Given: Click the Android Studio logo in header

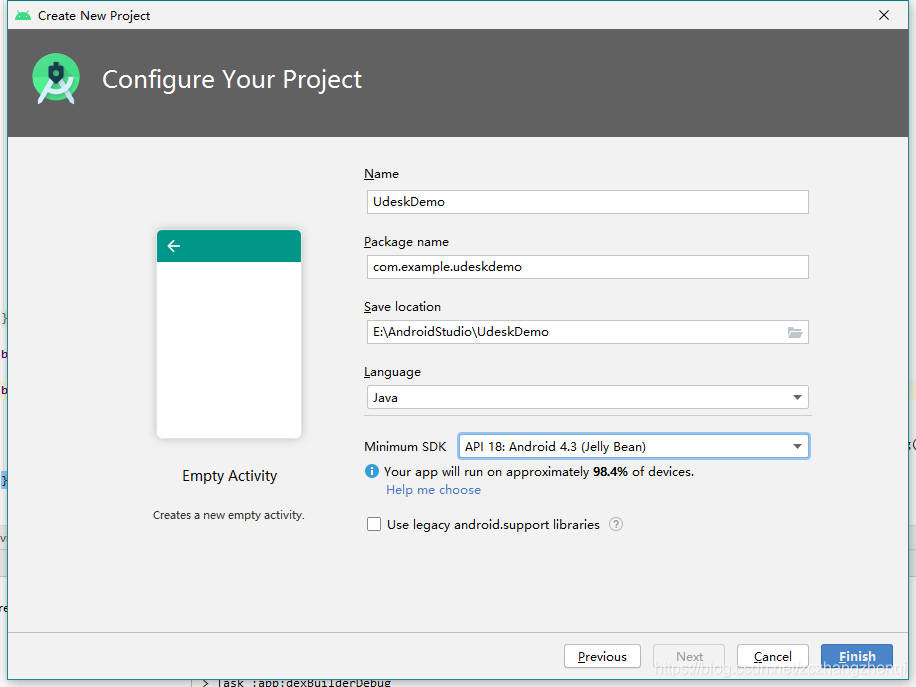Looking at the screenshot, I should pos(56,79).
